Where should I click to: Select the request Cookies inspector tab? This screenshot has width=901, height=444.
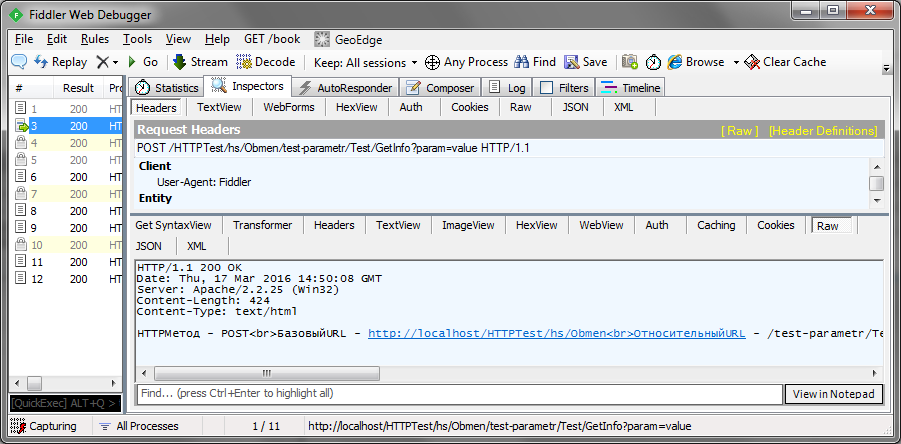coord(469,107)
